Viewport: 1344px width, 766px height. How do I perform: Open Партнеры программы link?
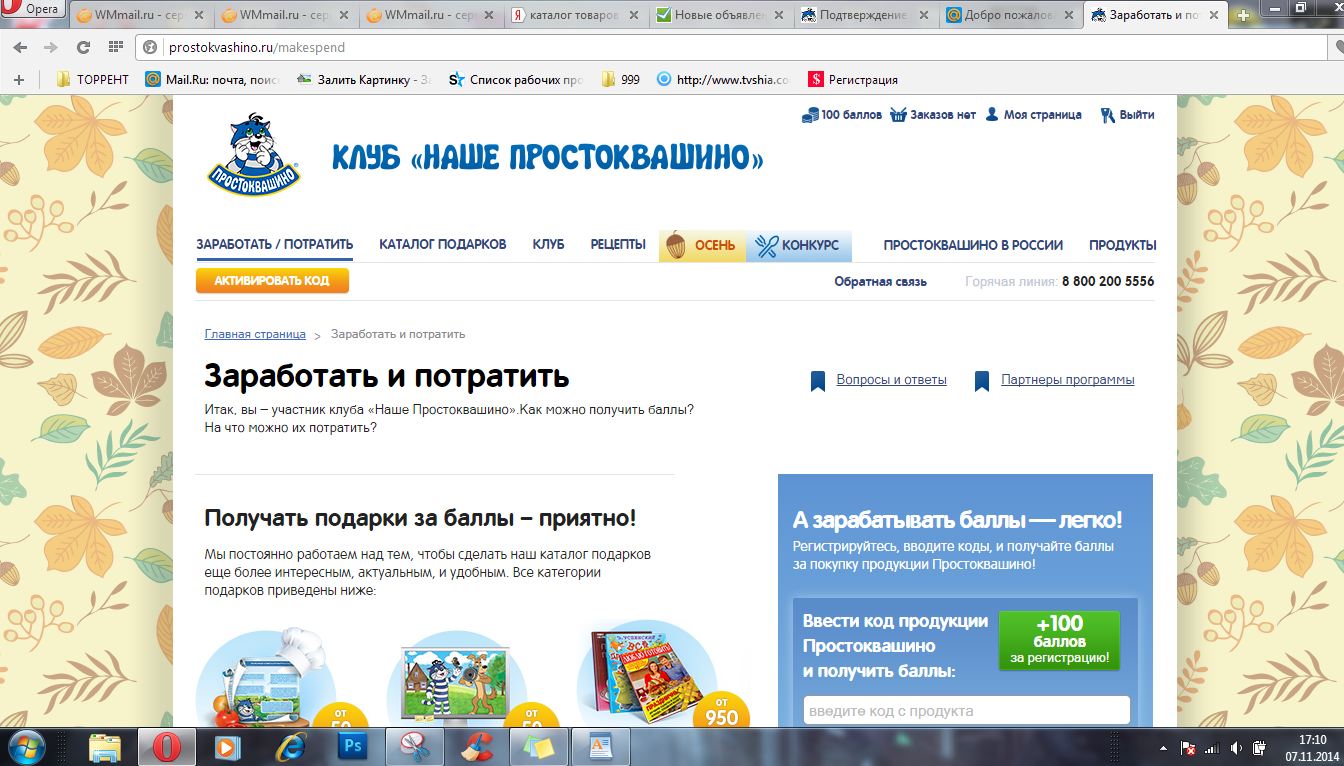[x=1068, y=380]
